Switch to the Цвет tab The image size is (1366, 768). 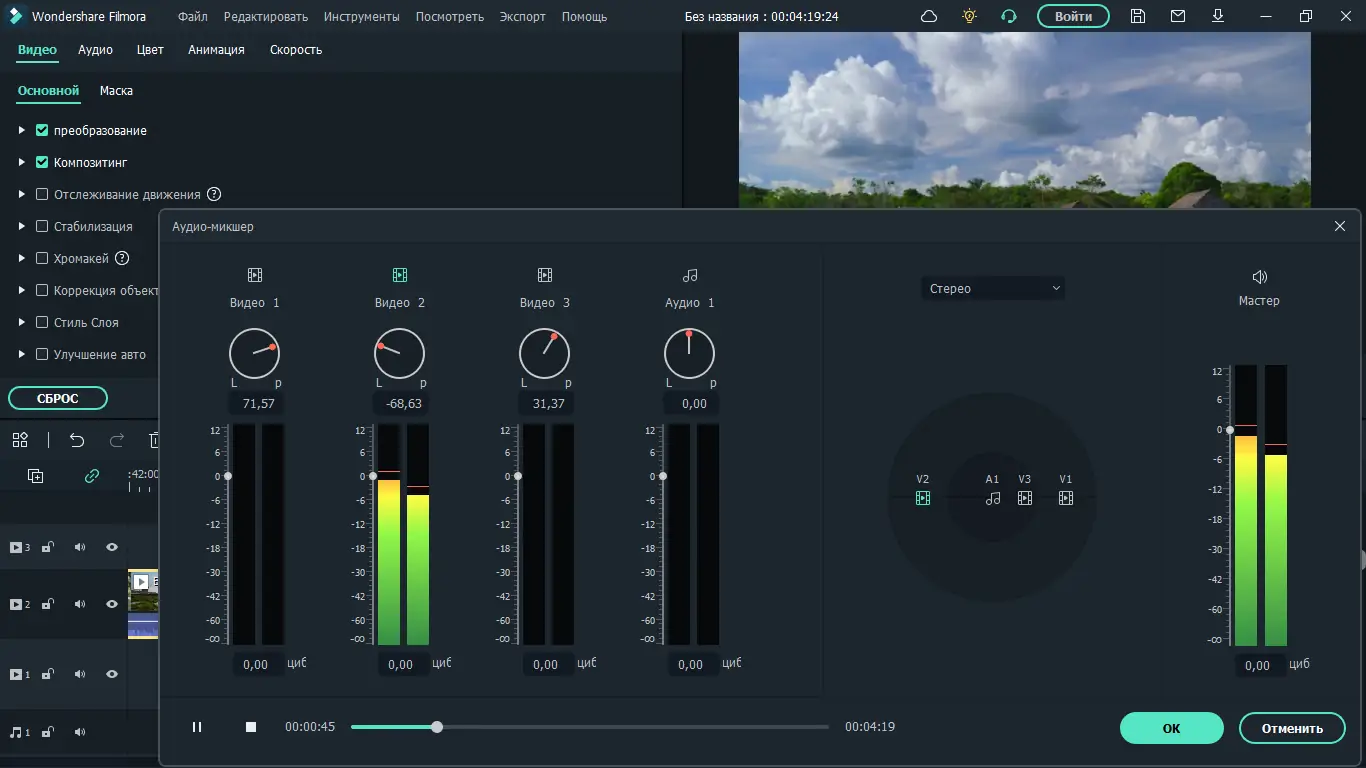click(x=150, y=50)
